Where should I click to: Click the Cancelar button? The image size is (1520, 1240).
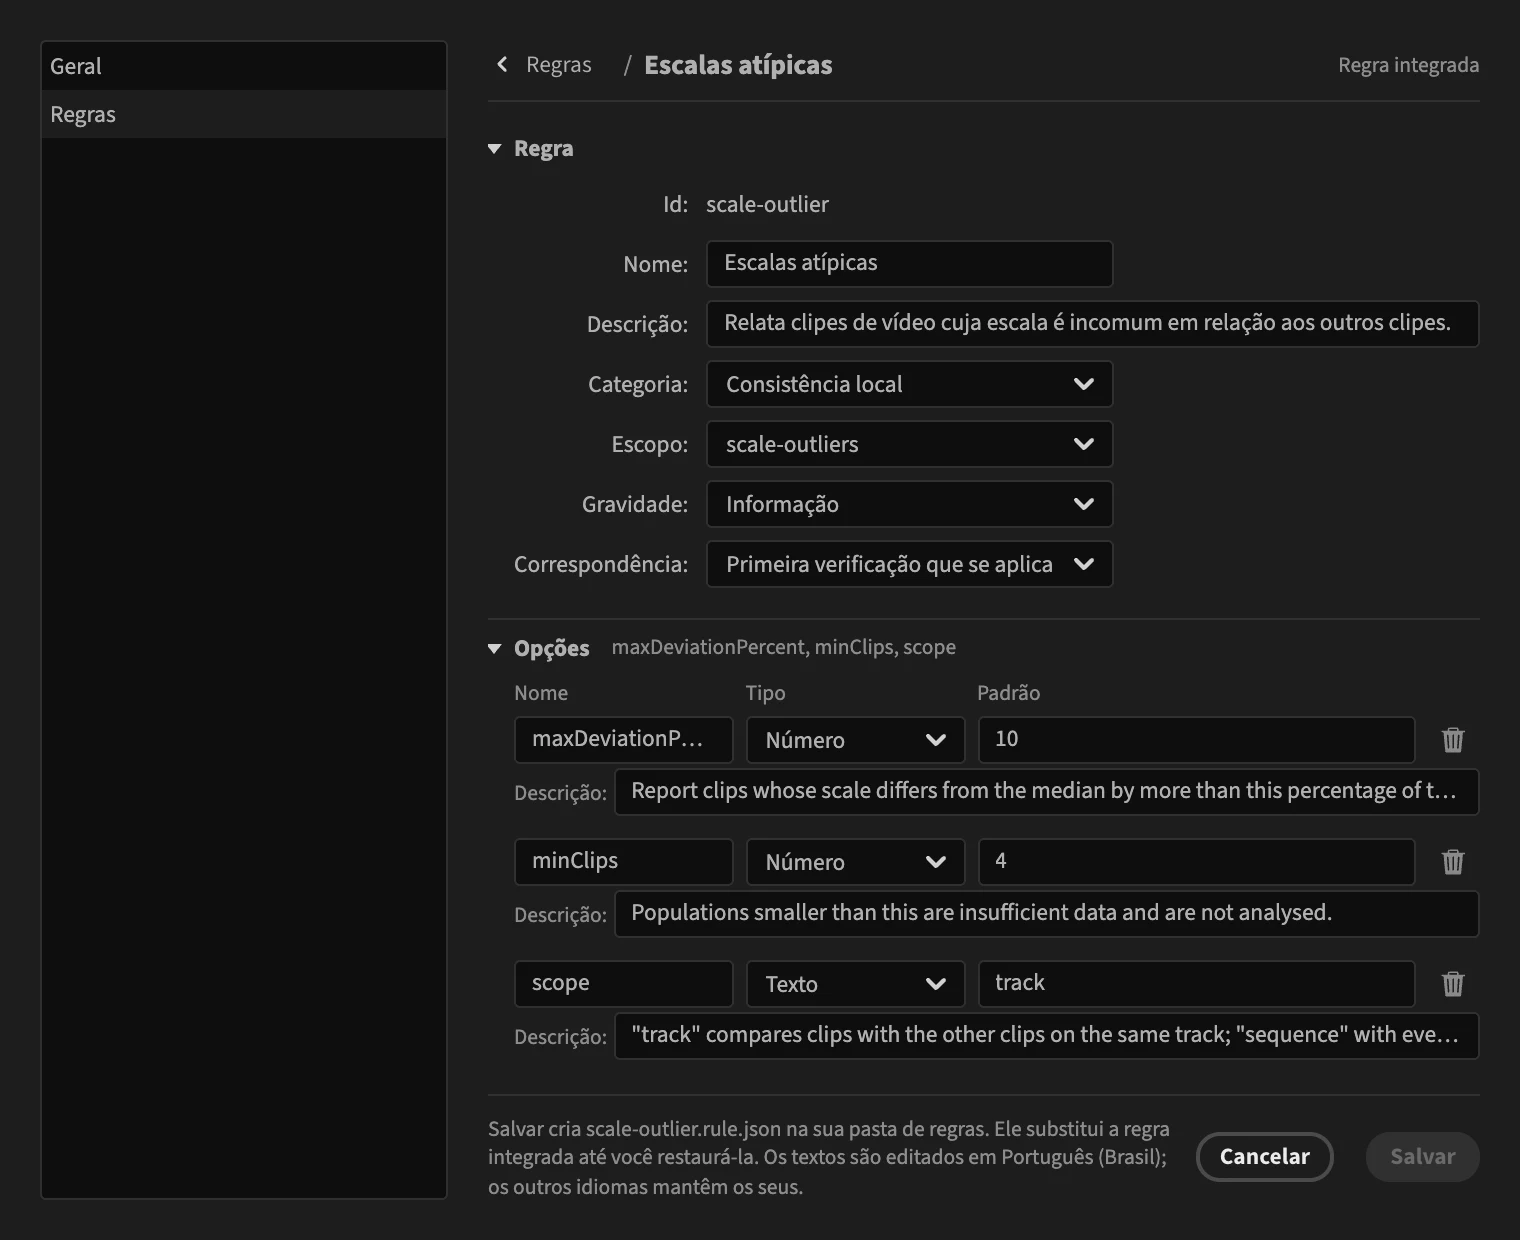1264,1156
